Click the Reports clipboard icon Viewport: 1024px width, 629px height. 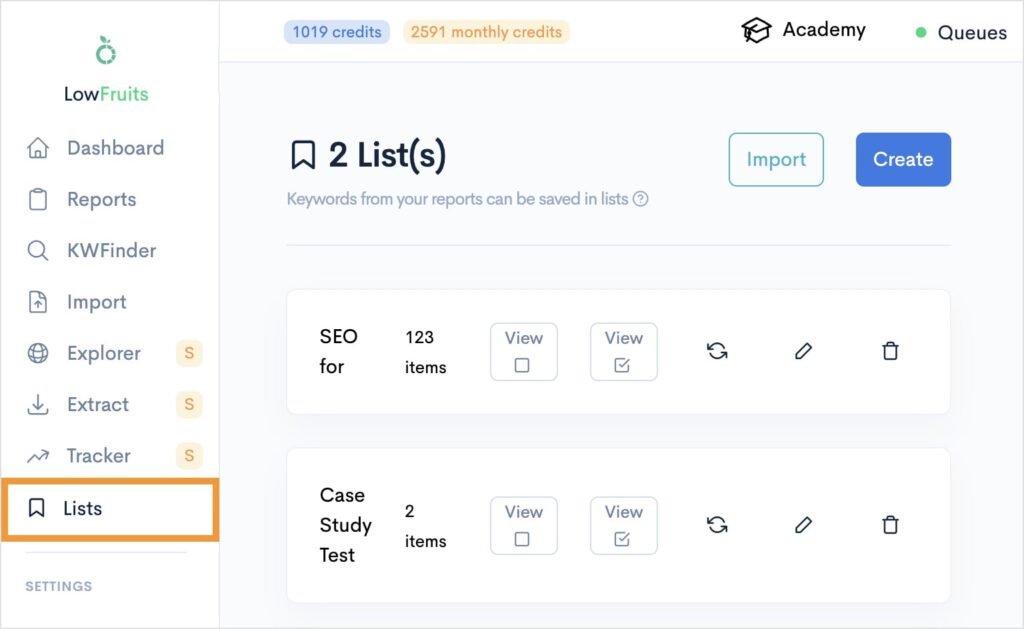37,199
